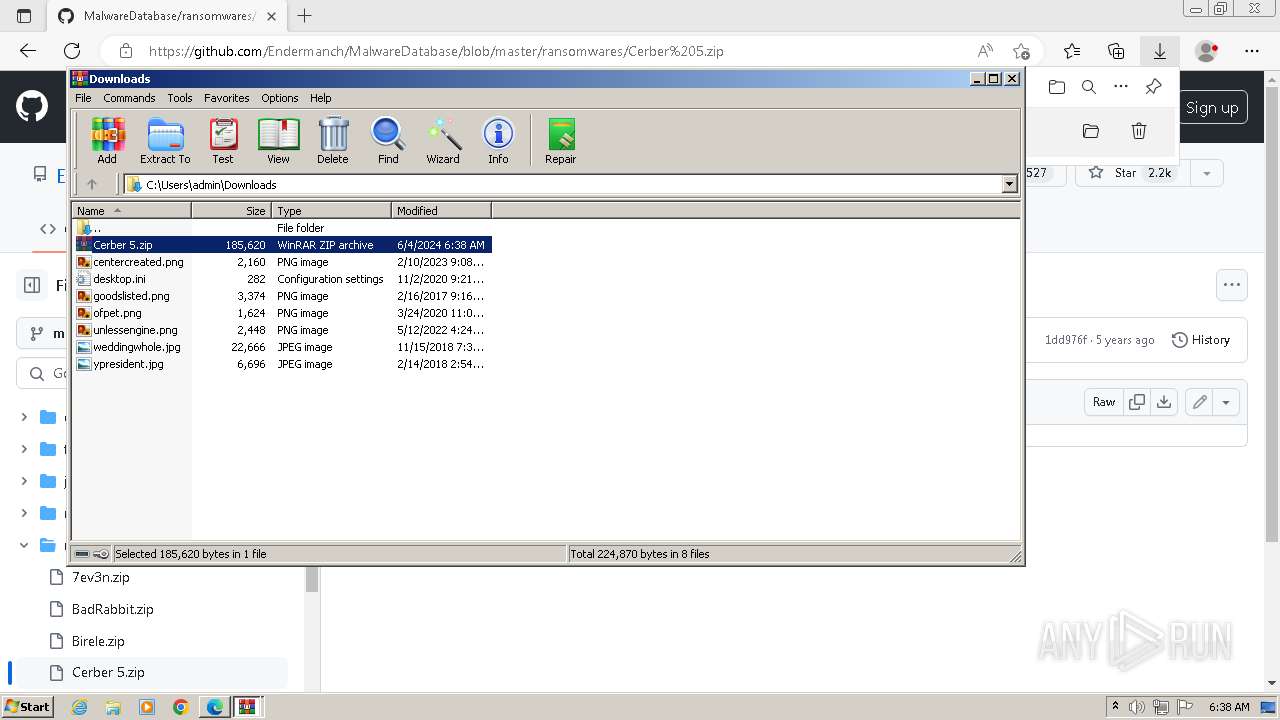1280x720 pixels.
Task: Click Internet Explorer taskbar icon
Action: click(x=80, y=706)
